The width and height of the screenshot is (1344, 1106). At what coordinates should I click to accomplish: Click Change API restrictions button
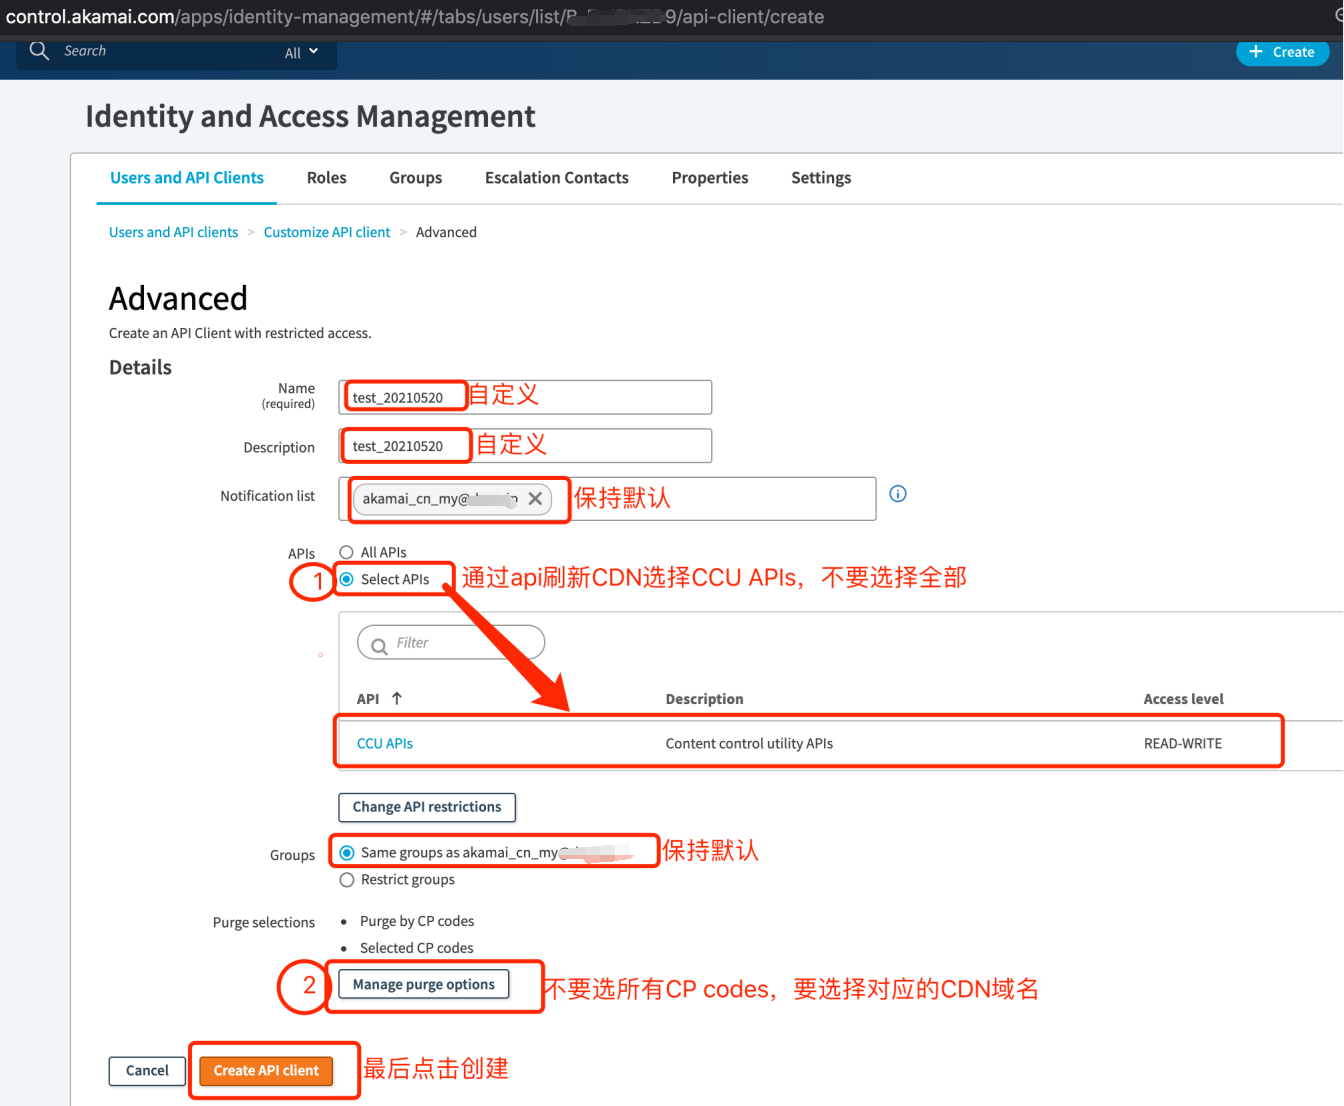pos(427,807)
